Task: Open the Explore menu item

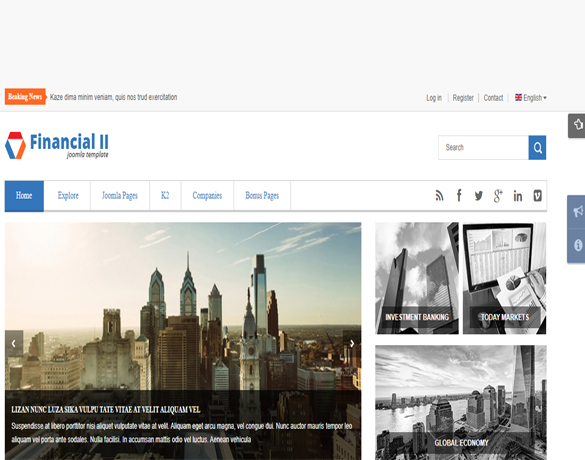Action: pos(68,196)
